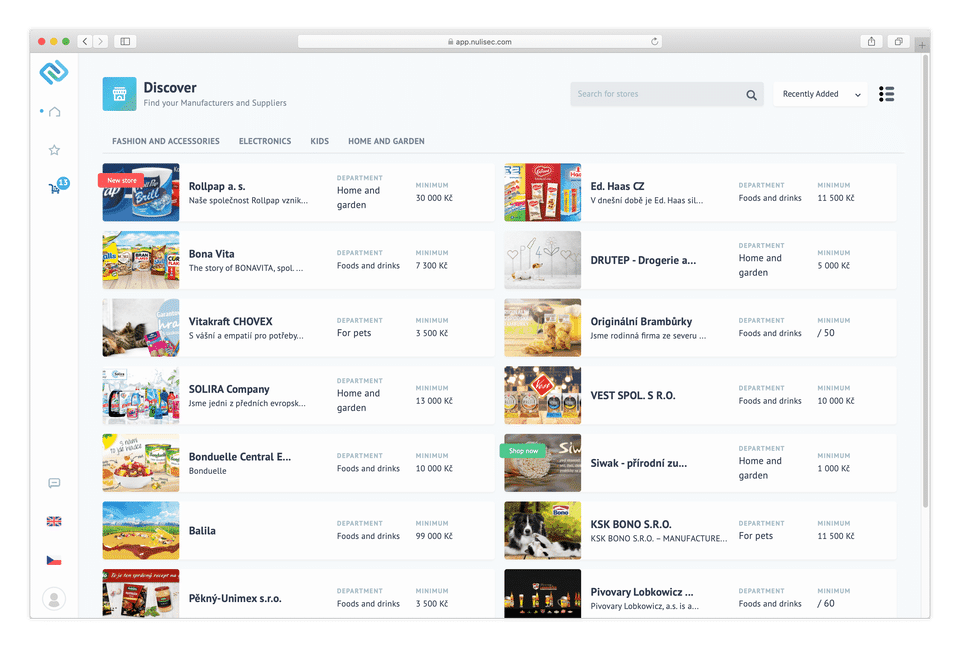Show Safari tab overview
The image size is (960, 648).
click(x=898, y=42)
